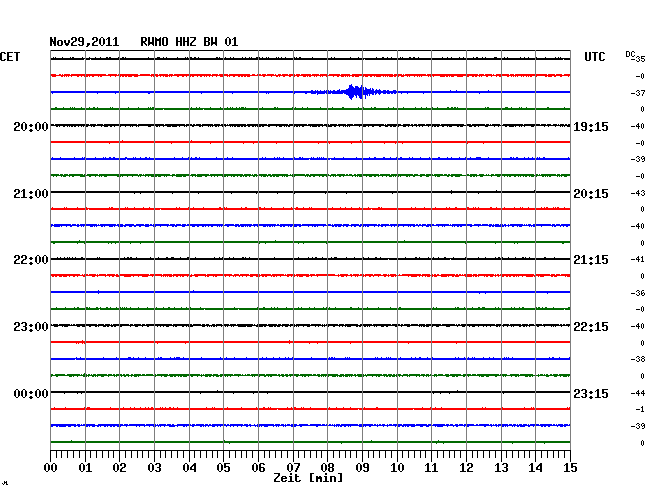Select the station title RWMO HHZ BW 01

(x=189, y=42)
